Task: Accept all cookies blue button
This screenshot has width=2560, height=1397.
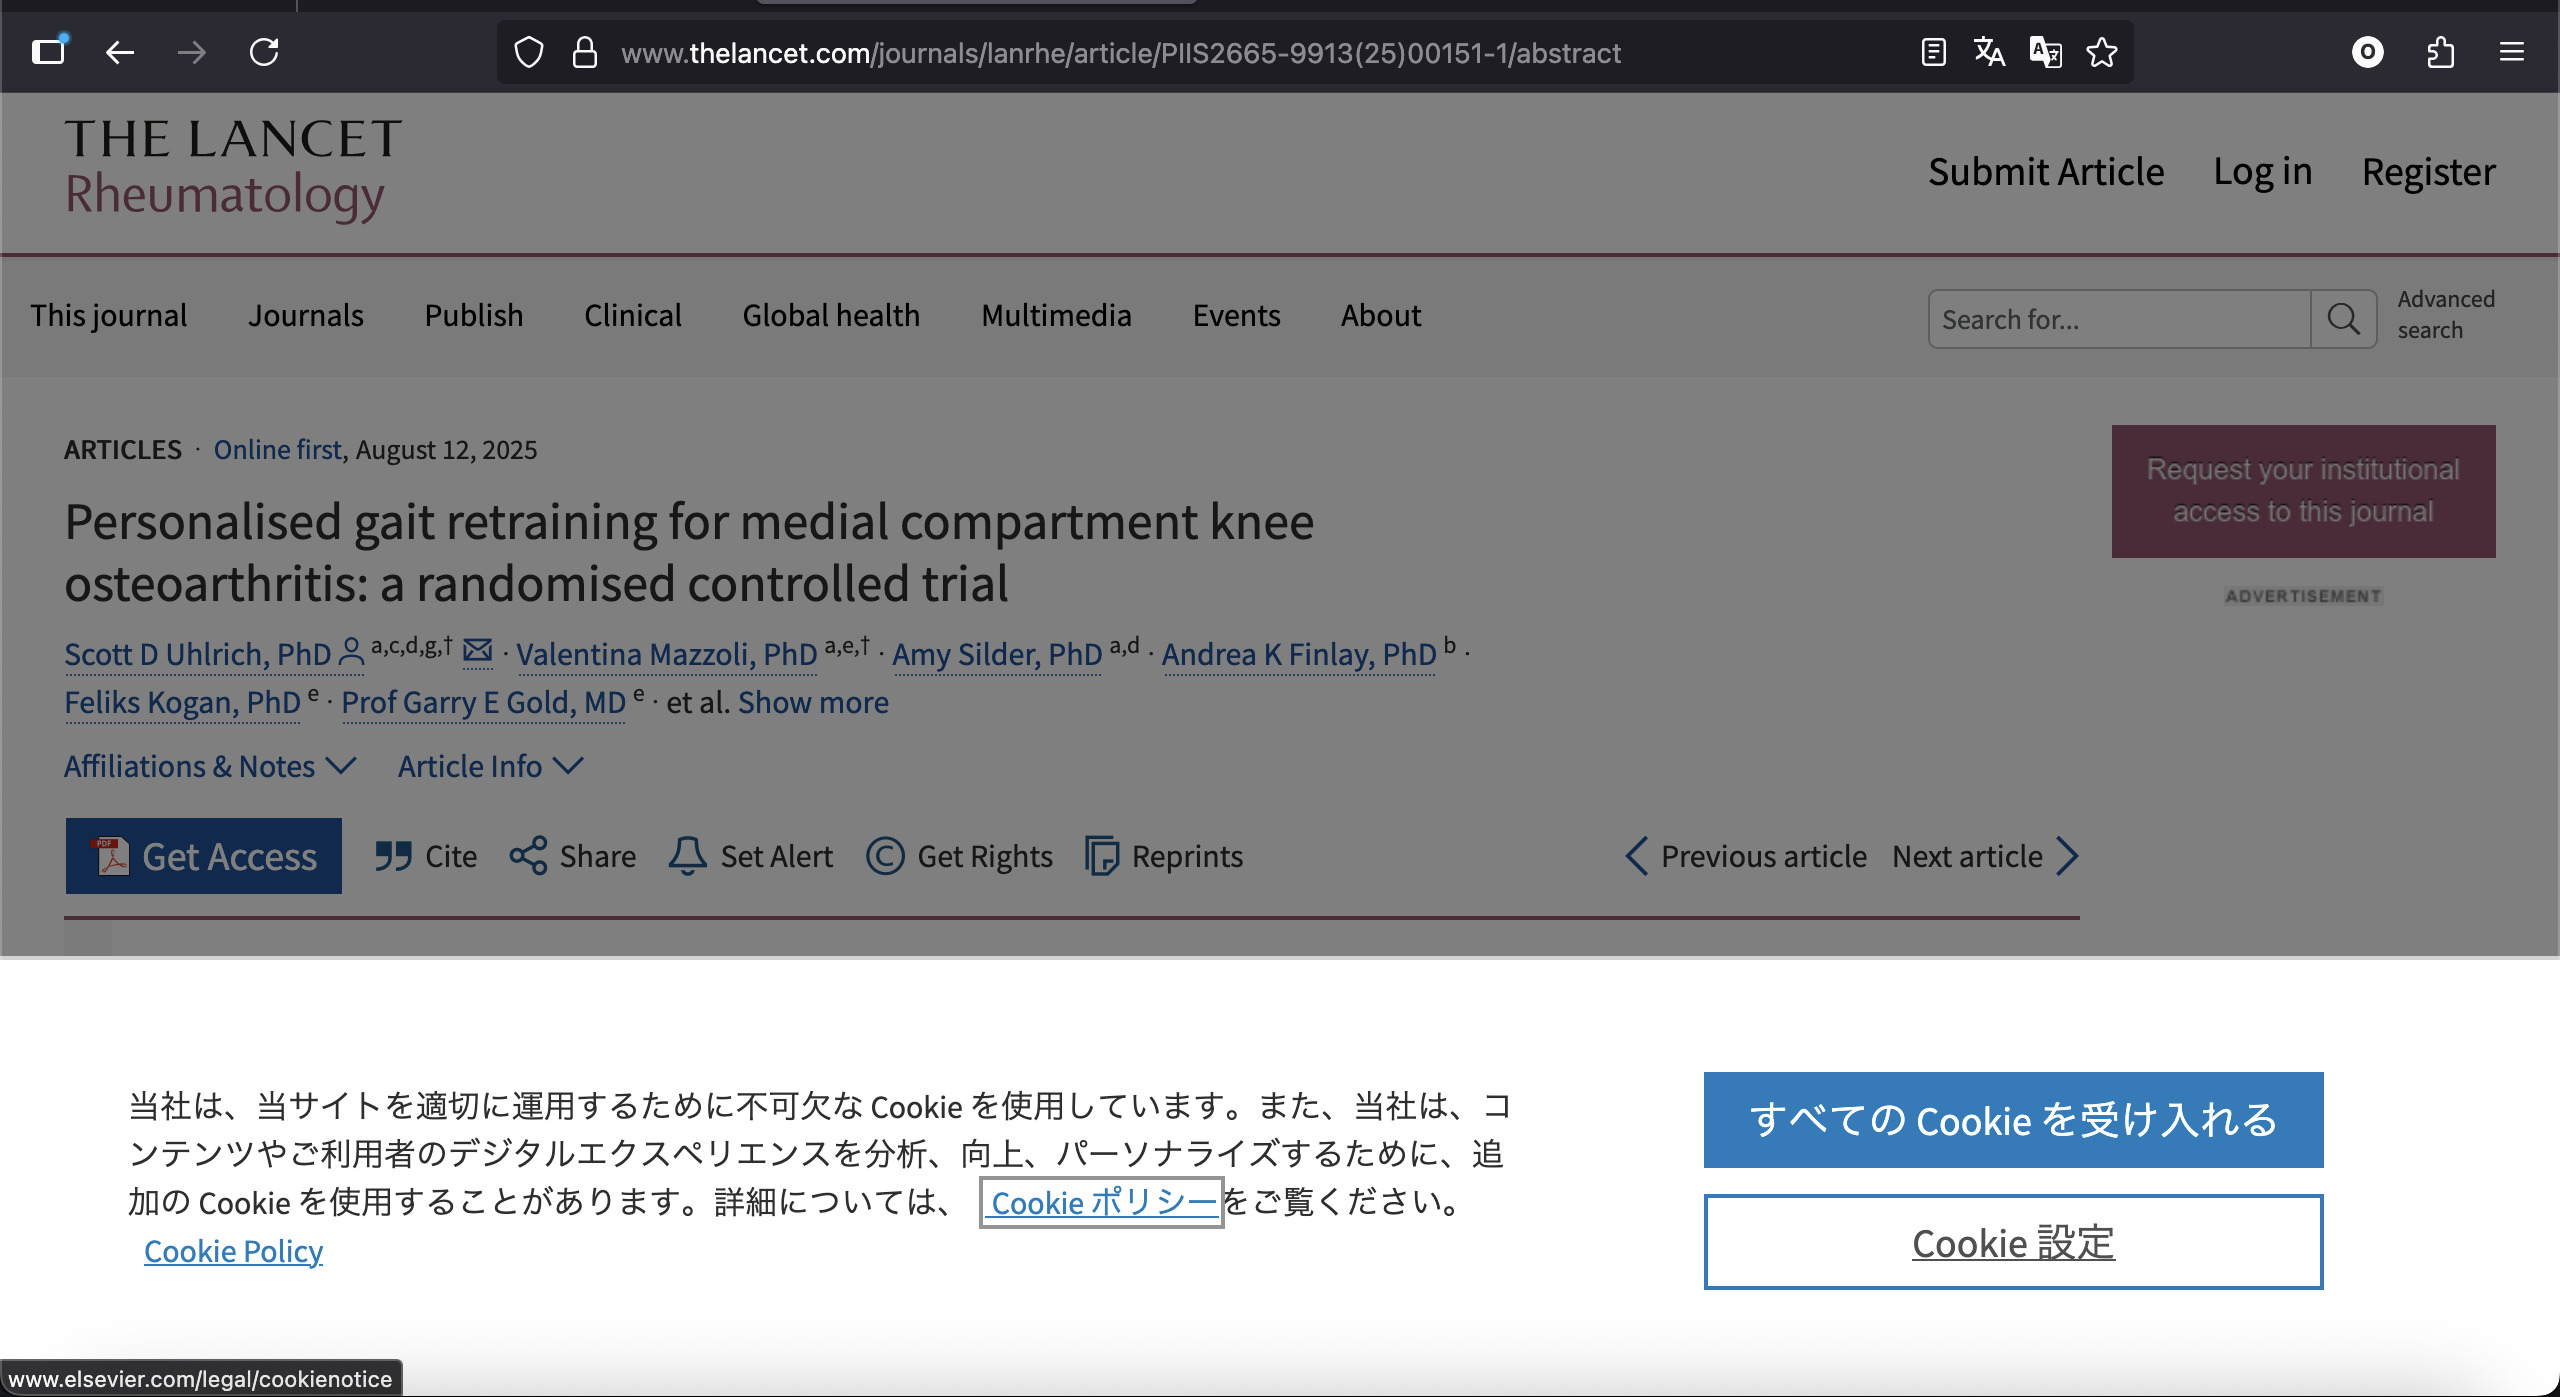Action: click(2013, 1120)
